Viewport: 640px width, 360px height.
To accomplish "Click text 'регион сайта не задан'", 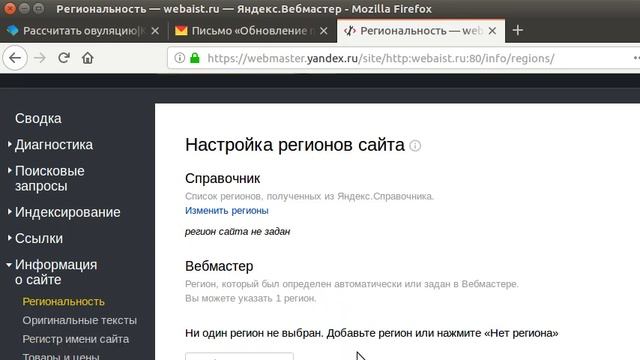I will (238, 231).
